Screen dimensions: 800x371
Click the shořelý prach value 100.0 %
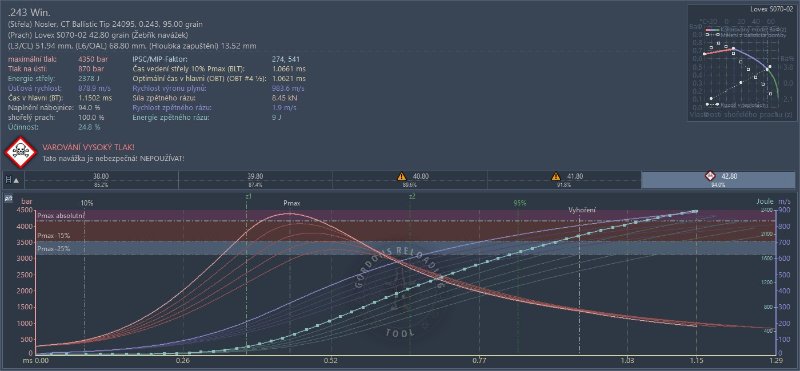(x=91, y=117)
